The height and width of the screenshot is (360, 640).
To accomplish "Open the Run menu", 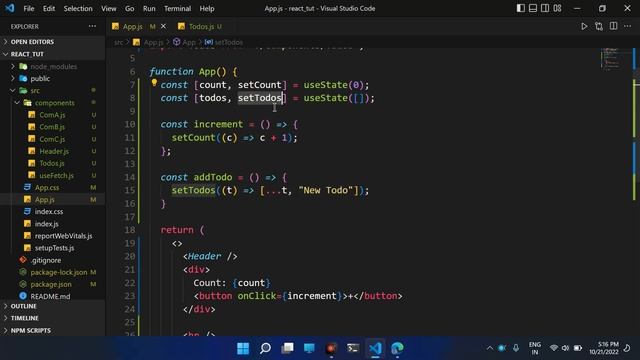I will (149, 8).
